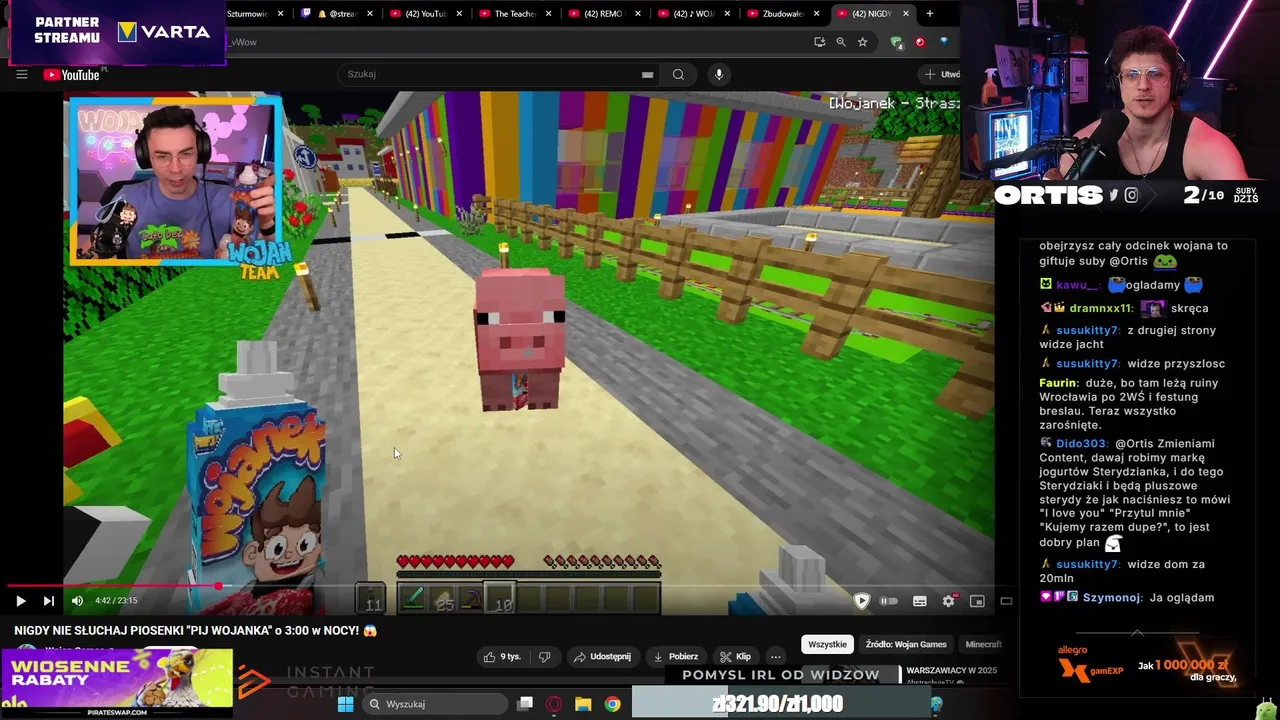Image resolution: width=1280 pixels, height=720 pixels.
Task: Click the install app icon in address bar
Action: click(x=819, y=42)
